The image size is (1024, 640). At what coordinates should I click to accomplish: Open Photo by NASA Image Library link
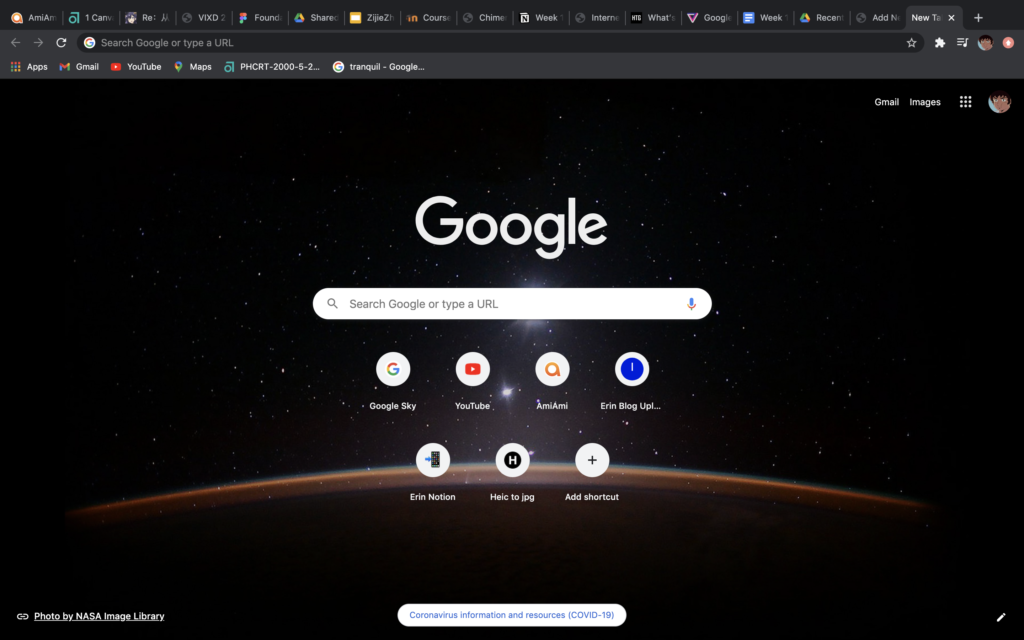coord(99,616)
